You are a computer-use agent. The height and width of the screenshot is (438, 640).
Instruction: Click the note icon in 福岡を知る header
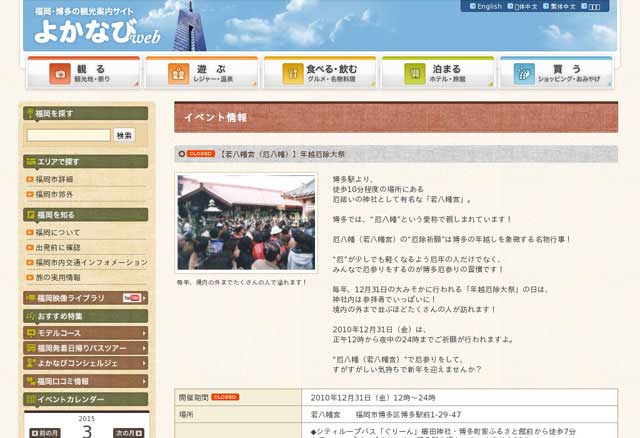click(x=31, y=215)
